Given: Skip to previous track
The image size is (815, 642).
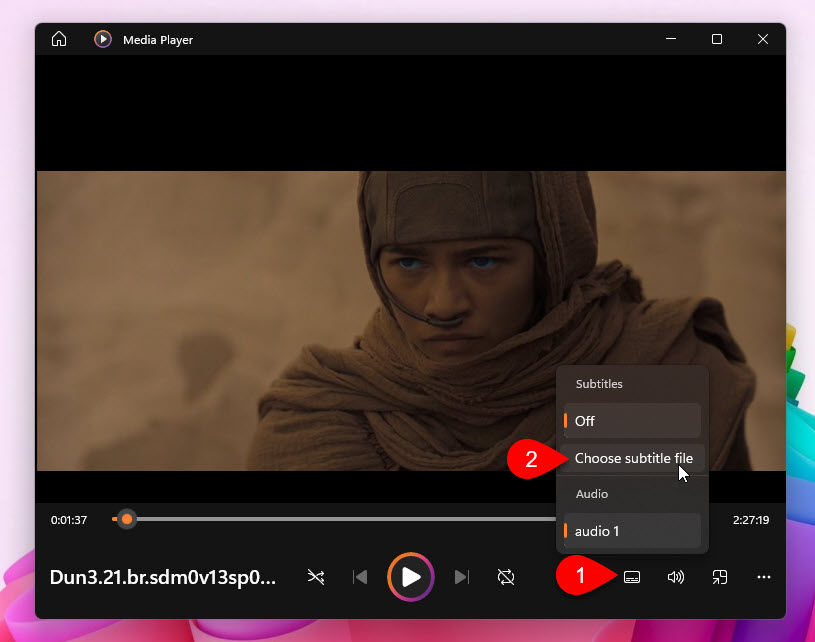Looking at the screenshot, I should point(360,577).
